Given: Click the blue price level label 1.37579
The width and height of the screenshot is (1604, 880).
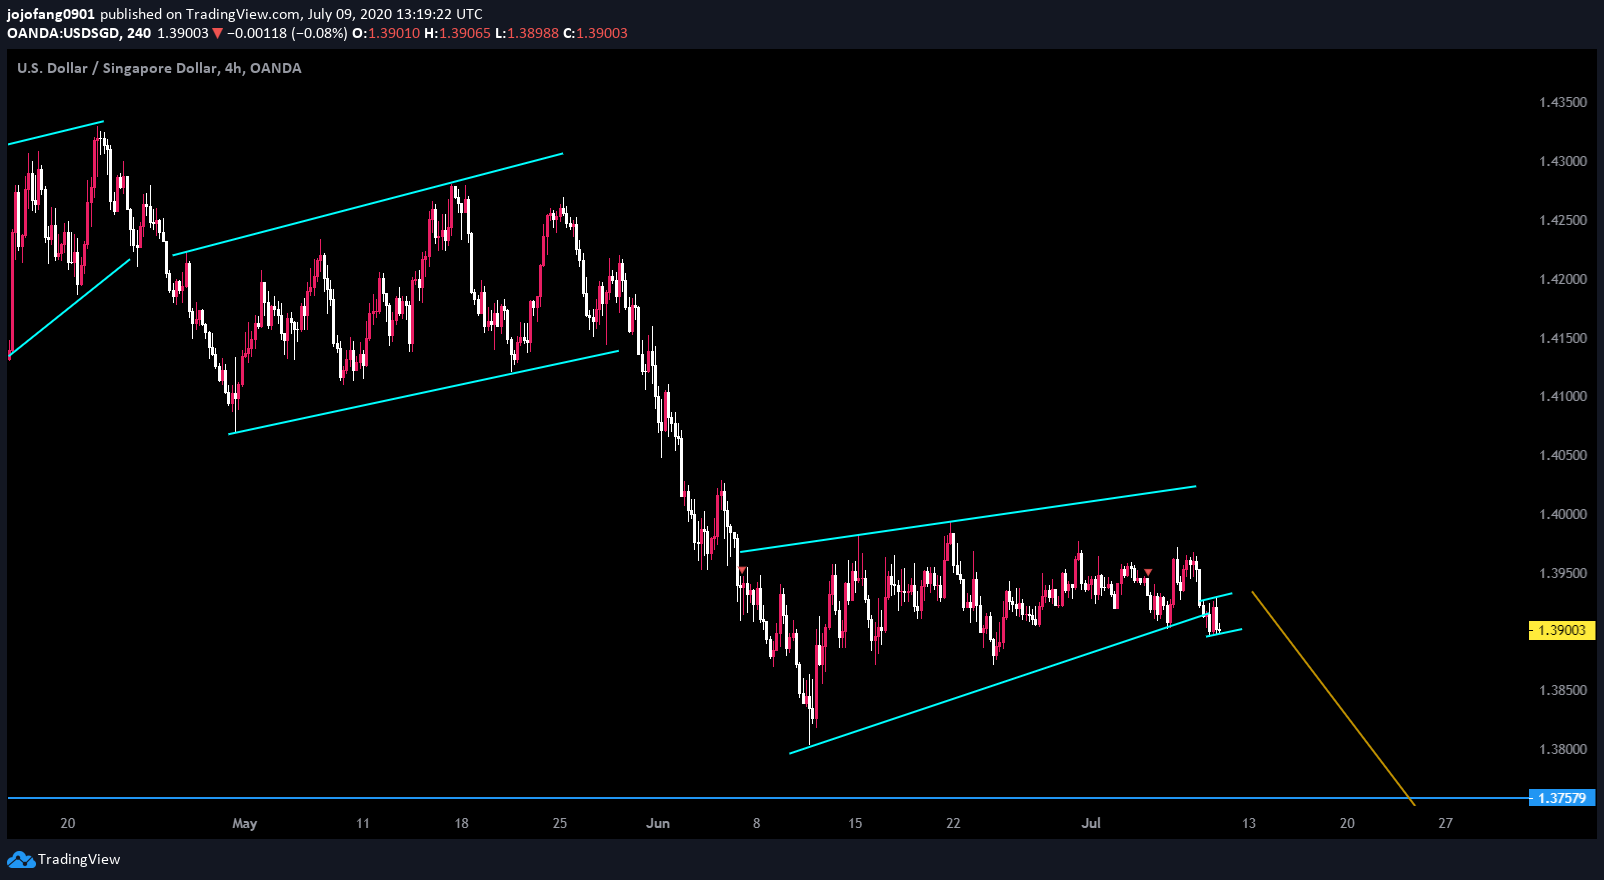Looking at the screenshot, I should point(1561,798).
